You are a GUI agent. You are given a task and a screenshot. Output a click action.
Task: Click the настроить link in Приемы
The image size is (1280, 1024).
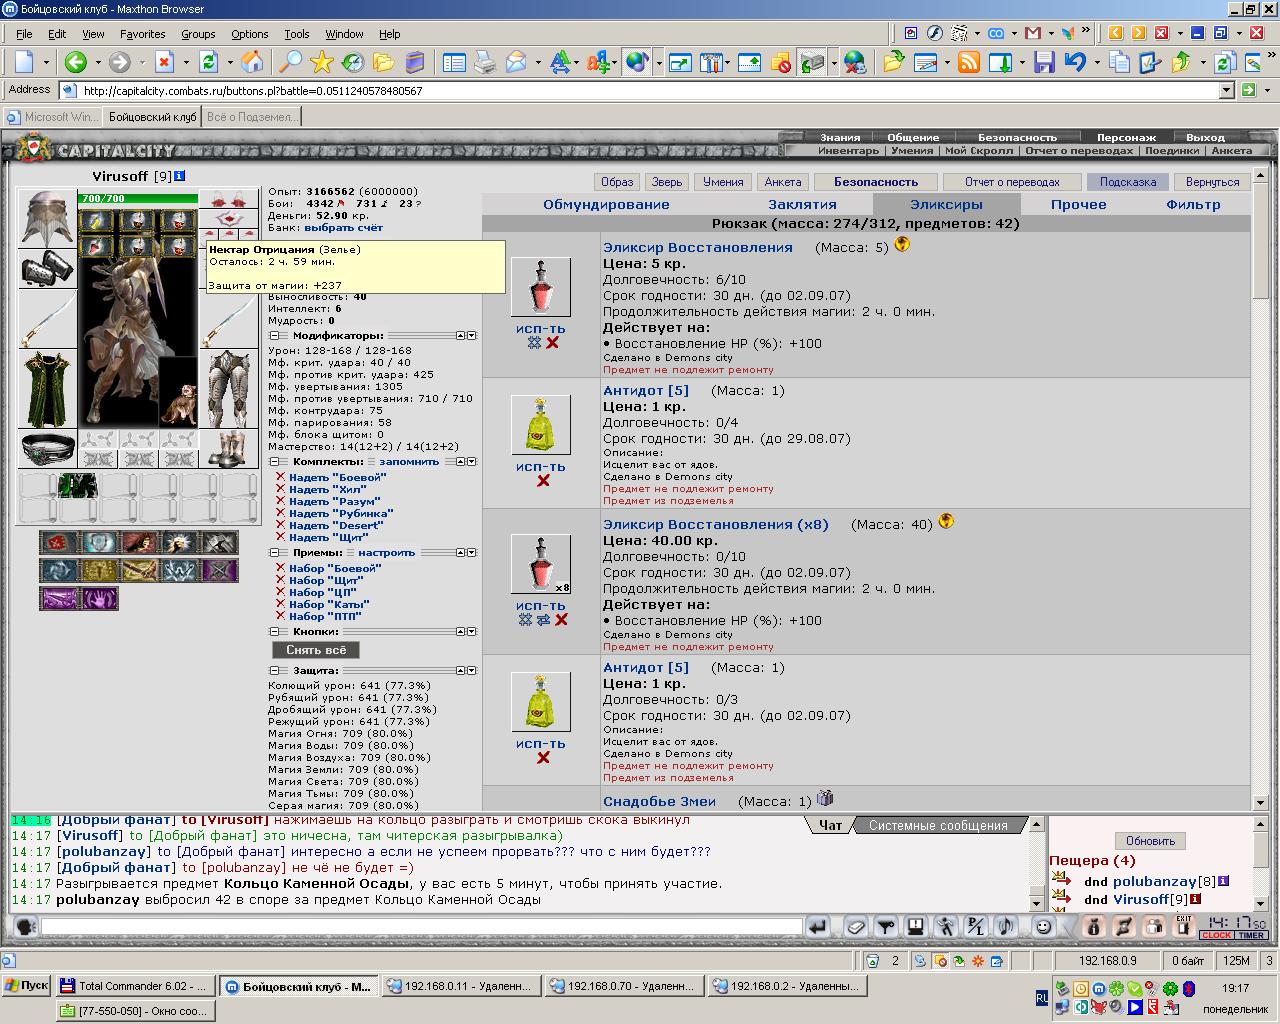386,552
